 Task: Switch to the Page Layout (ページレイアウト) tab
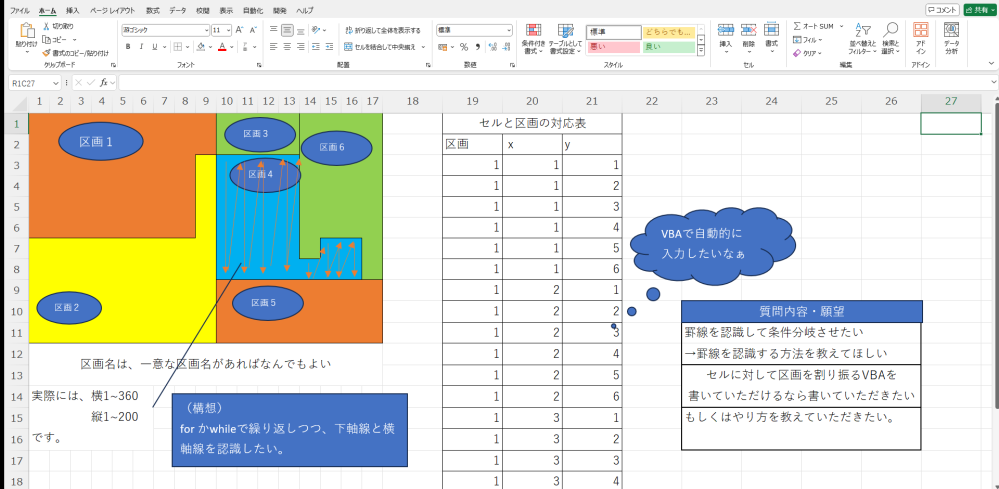112,11
